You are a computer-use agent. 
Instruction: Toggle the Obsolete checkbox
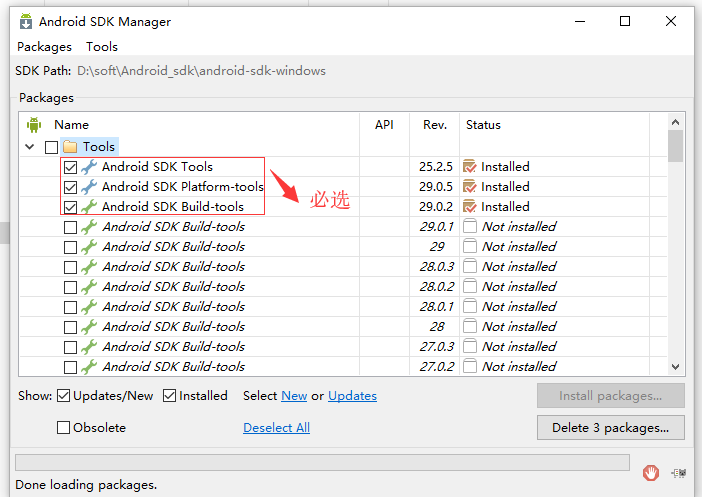click(x=64, y=428)
